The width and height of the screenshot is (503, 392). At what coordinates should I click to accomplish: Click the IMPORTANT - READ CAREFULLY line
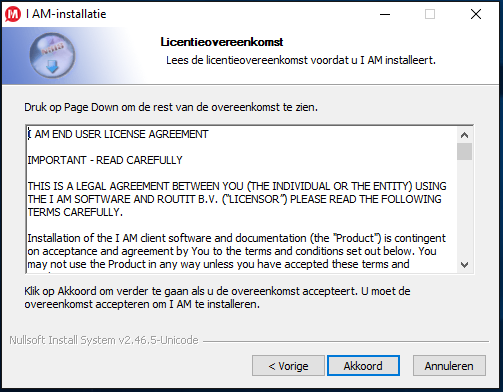[105, 160]
